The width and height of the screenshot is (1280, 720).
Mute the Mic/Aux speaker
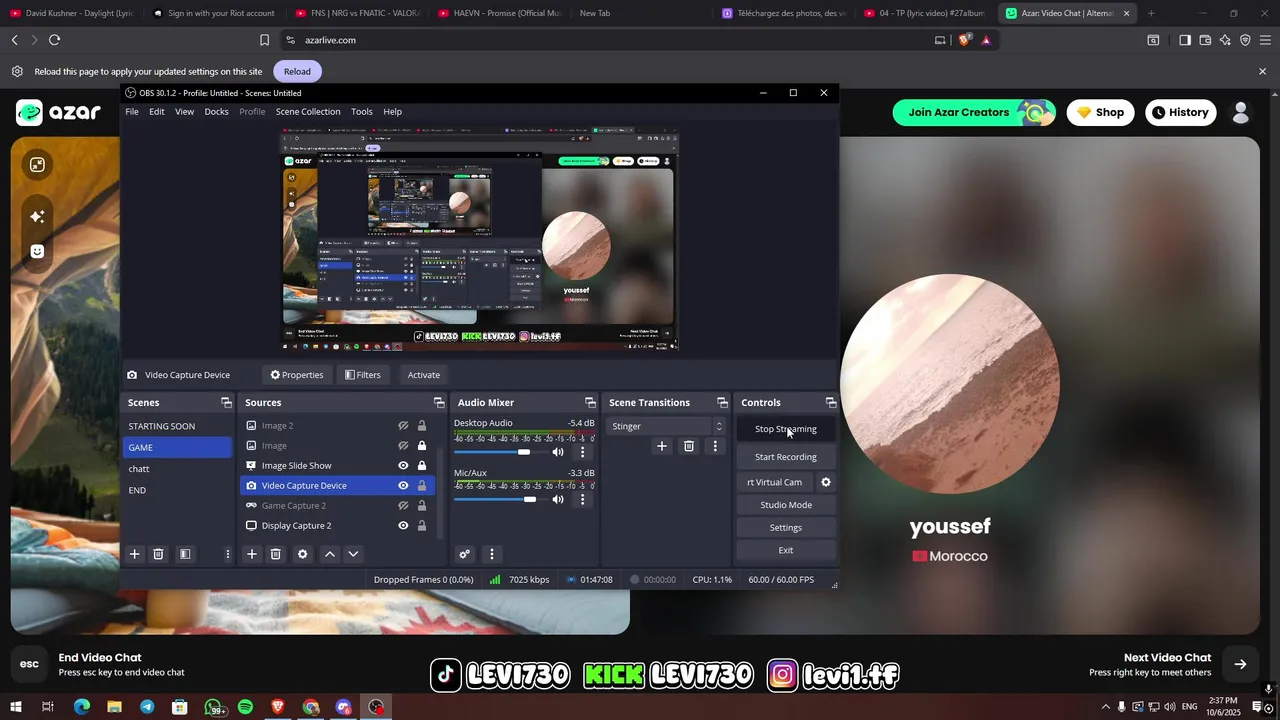pos(558,499)
